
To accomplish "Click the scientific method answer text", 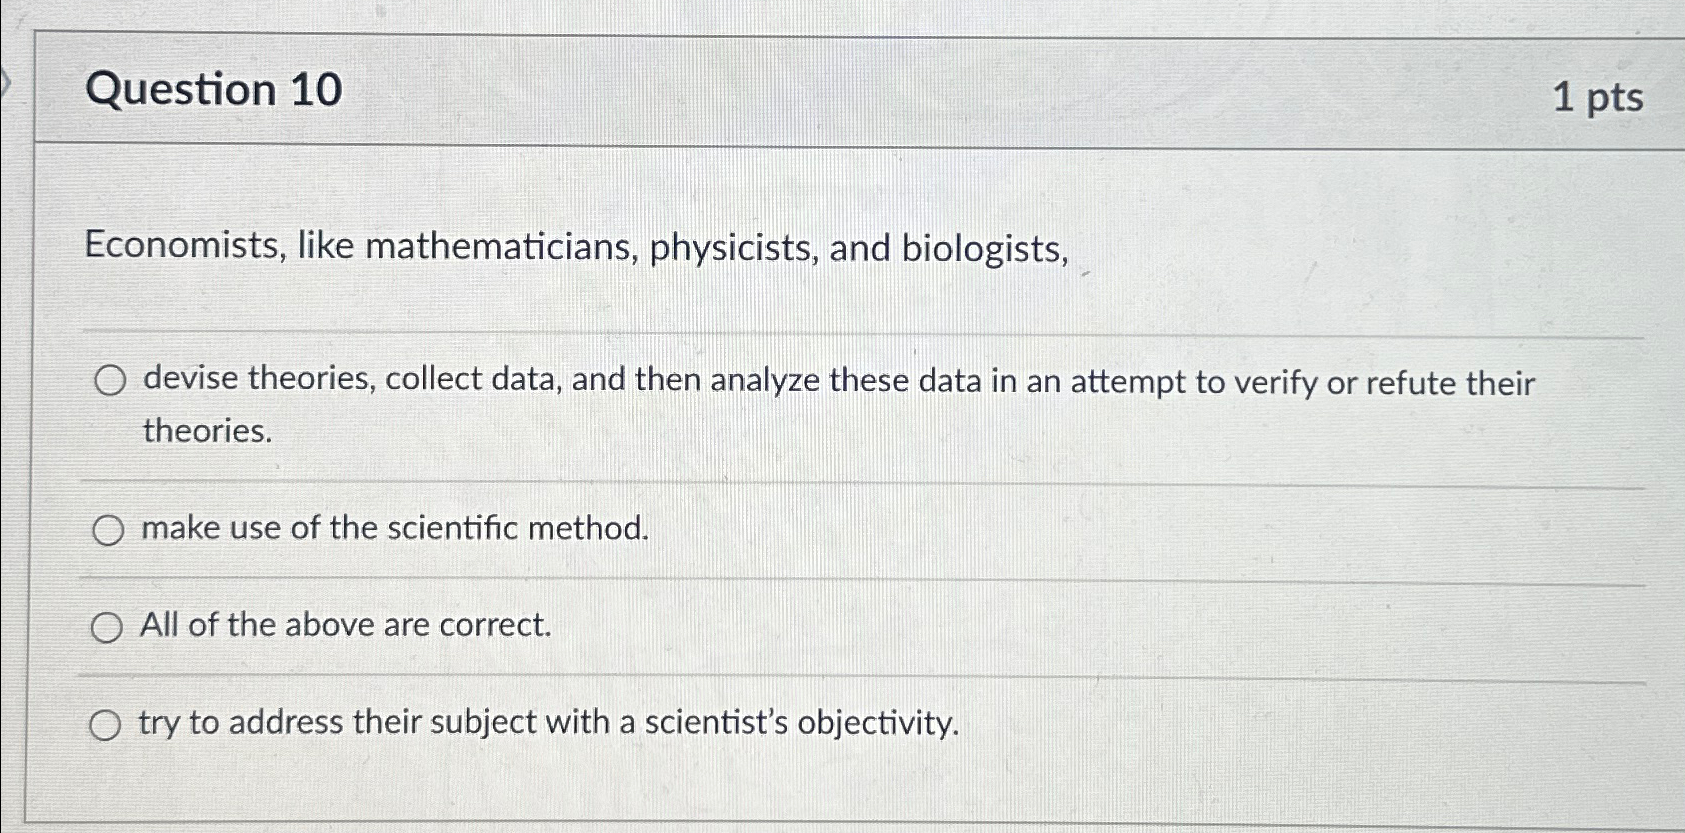I will (395, 528).
